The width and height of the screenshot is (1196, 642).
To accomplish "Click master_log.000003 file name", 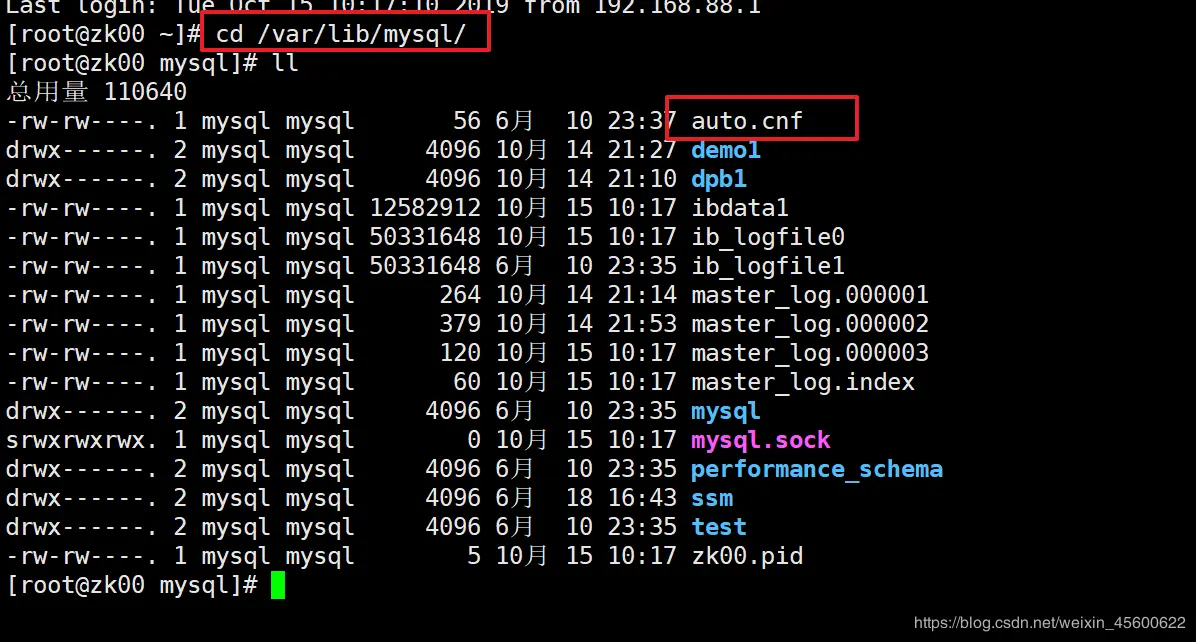I will click(809, 352).
